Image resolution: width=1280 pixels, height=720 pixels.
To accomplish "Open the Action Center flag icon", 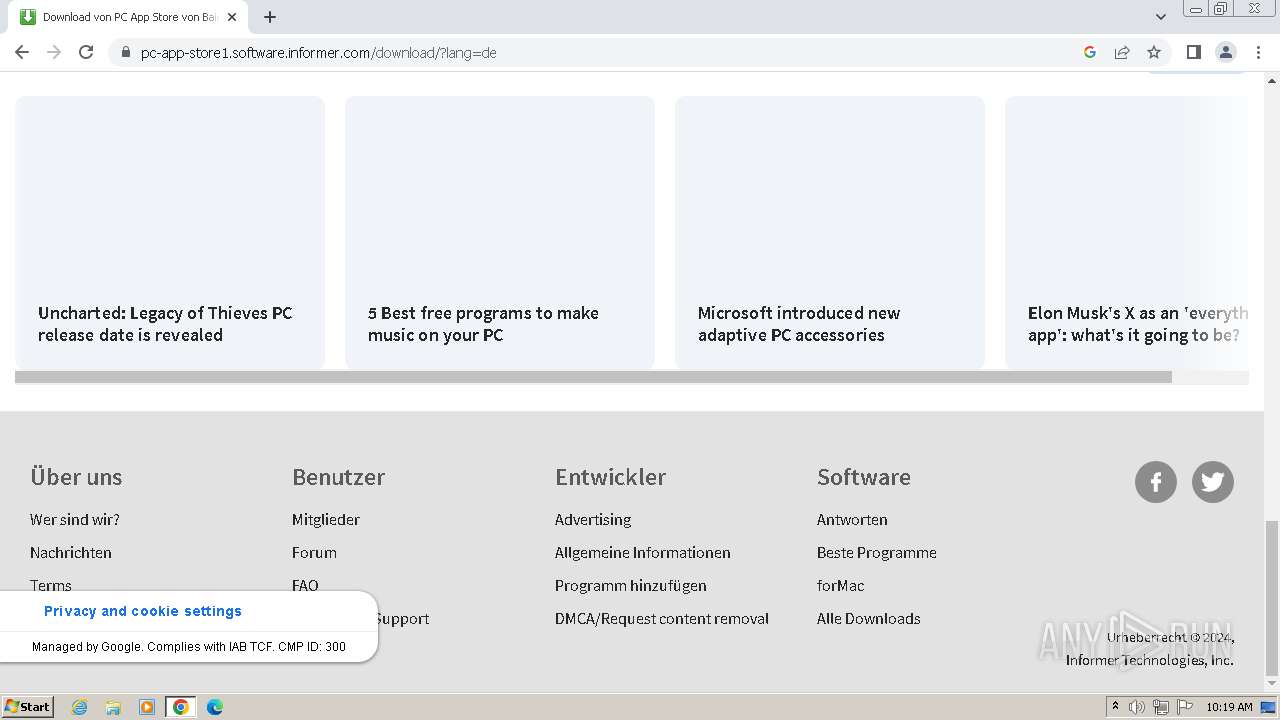I will coord(1185,707).
